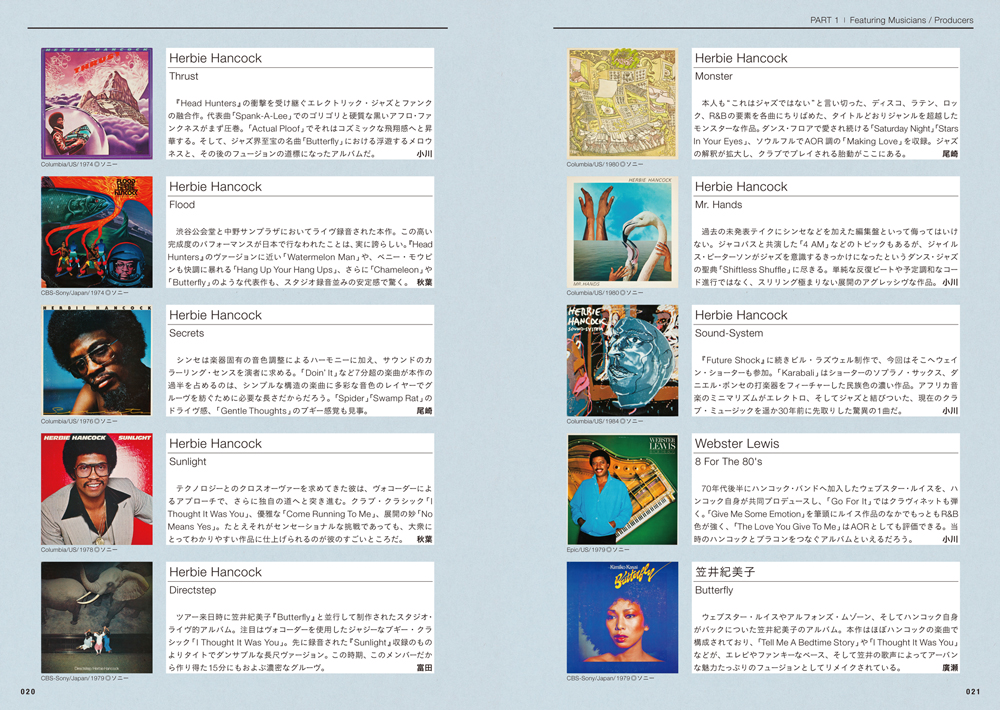Click the album title 'Flood'
The width and height of the screenshot is (1000, 710).
(x=182, y=205)
